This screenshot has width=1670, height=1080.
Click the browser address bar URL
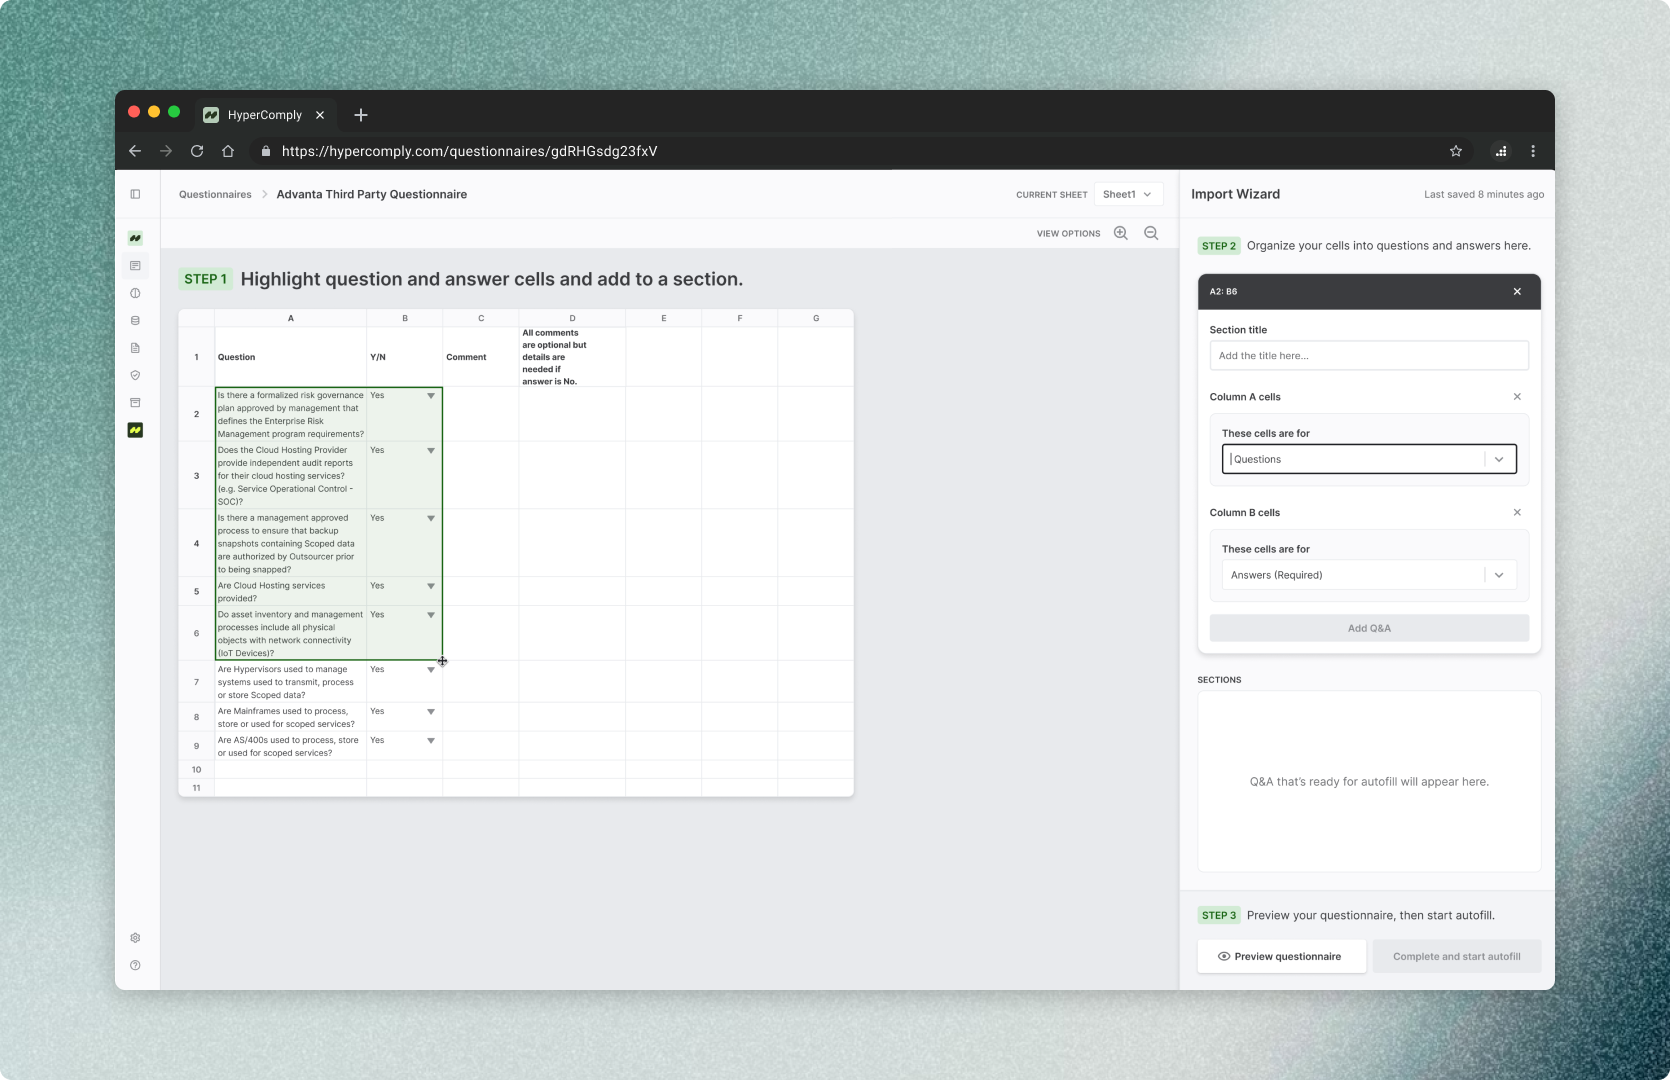click(x=469, y=151)
